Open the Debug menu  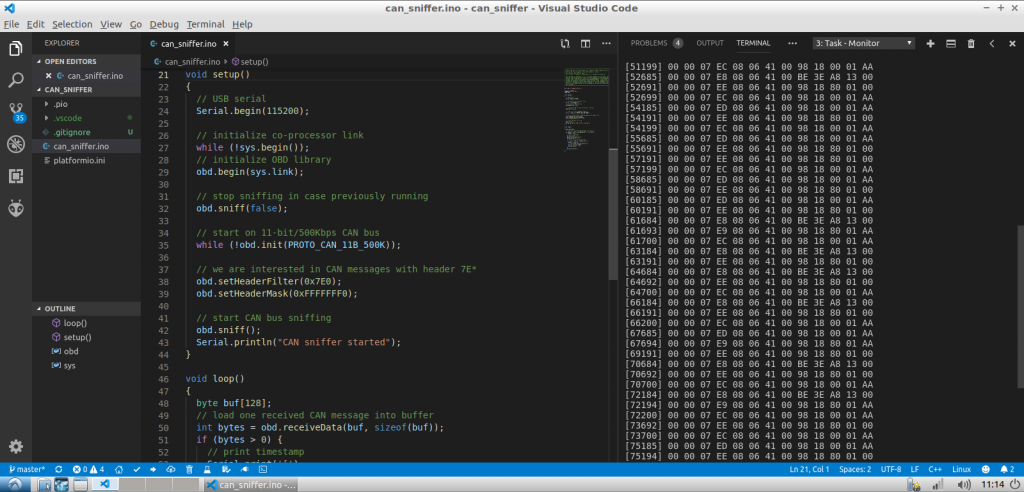[164, 24]
